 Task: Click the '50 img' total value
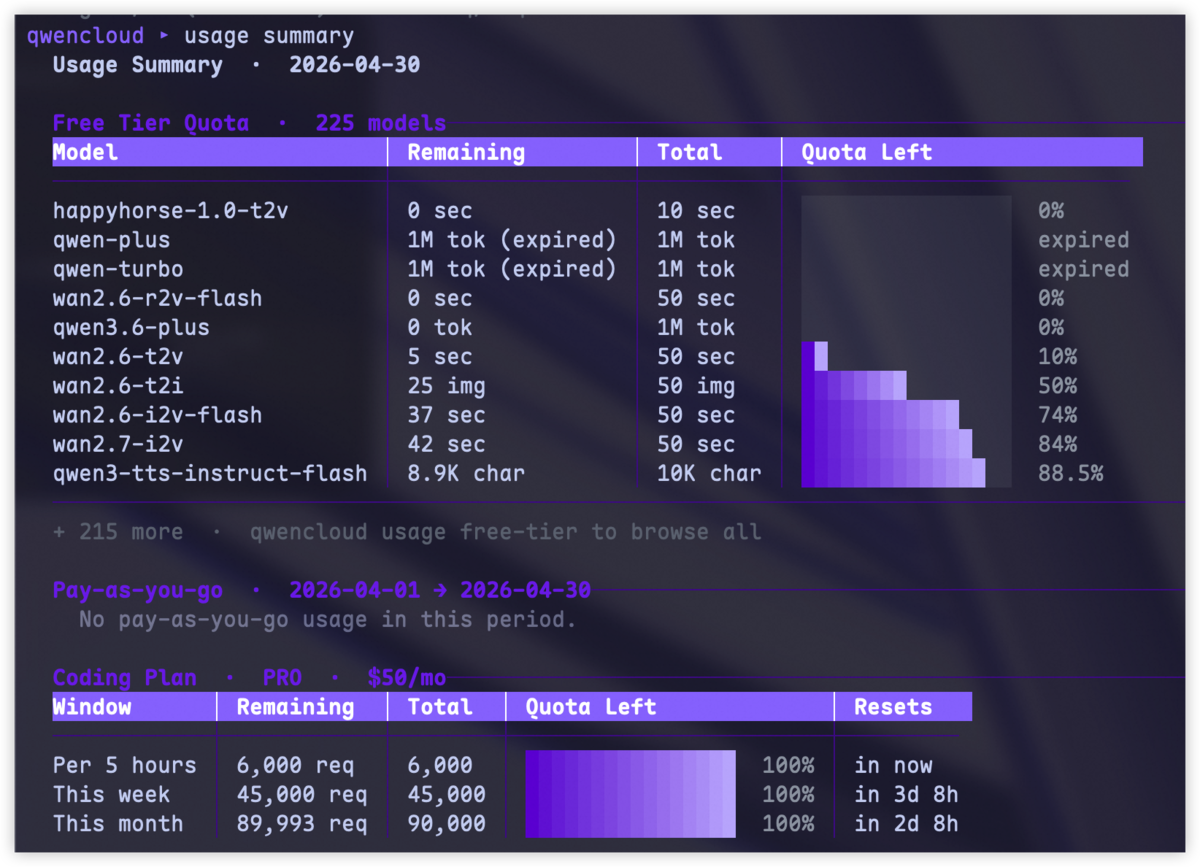pos(696,386)
